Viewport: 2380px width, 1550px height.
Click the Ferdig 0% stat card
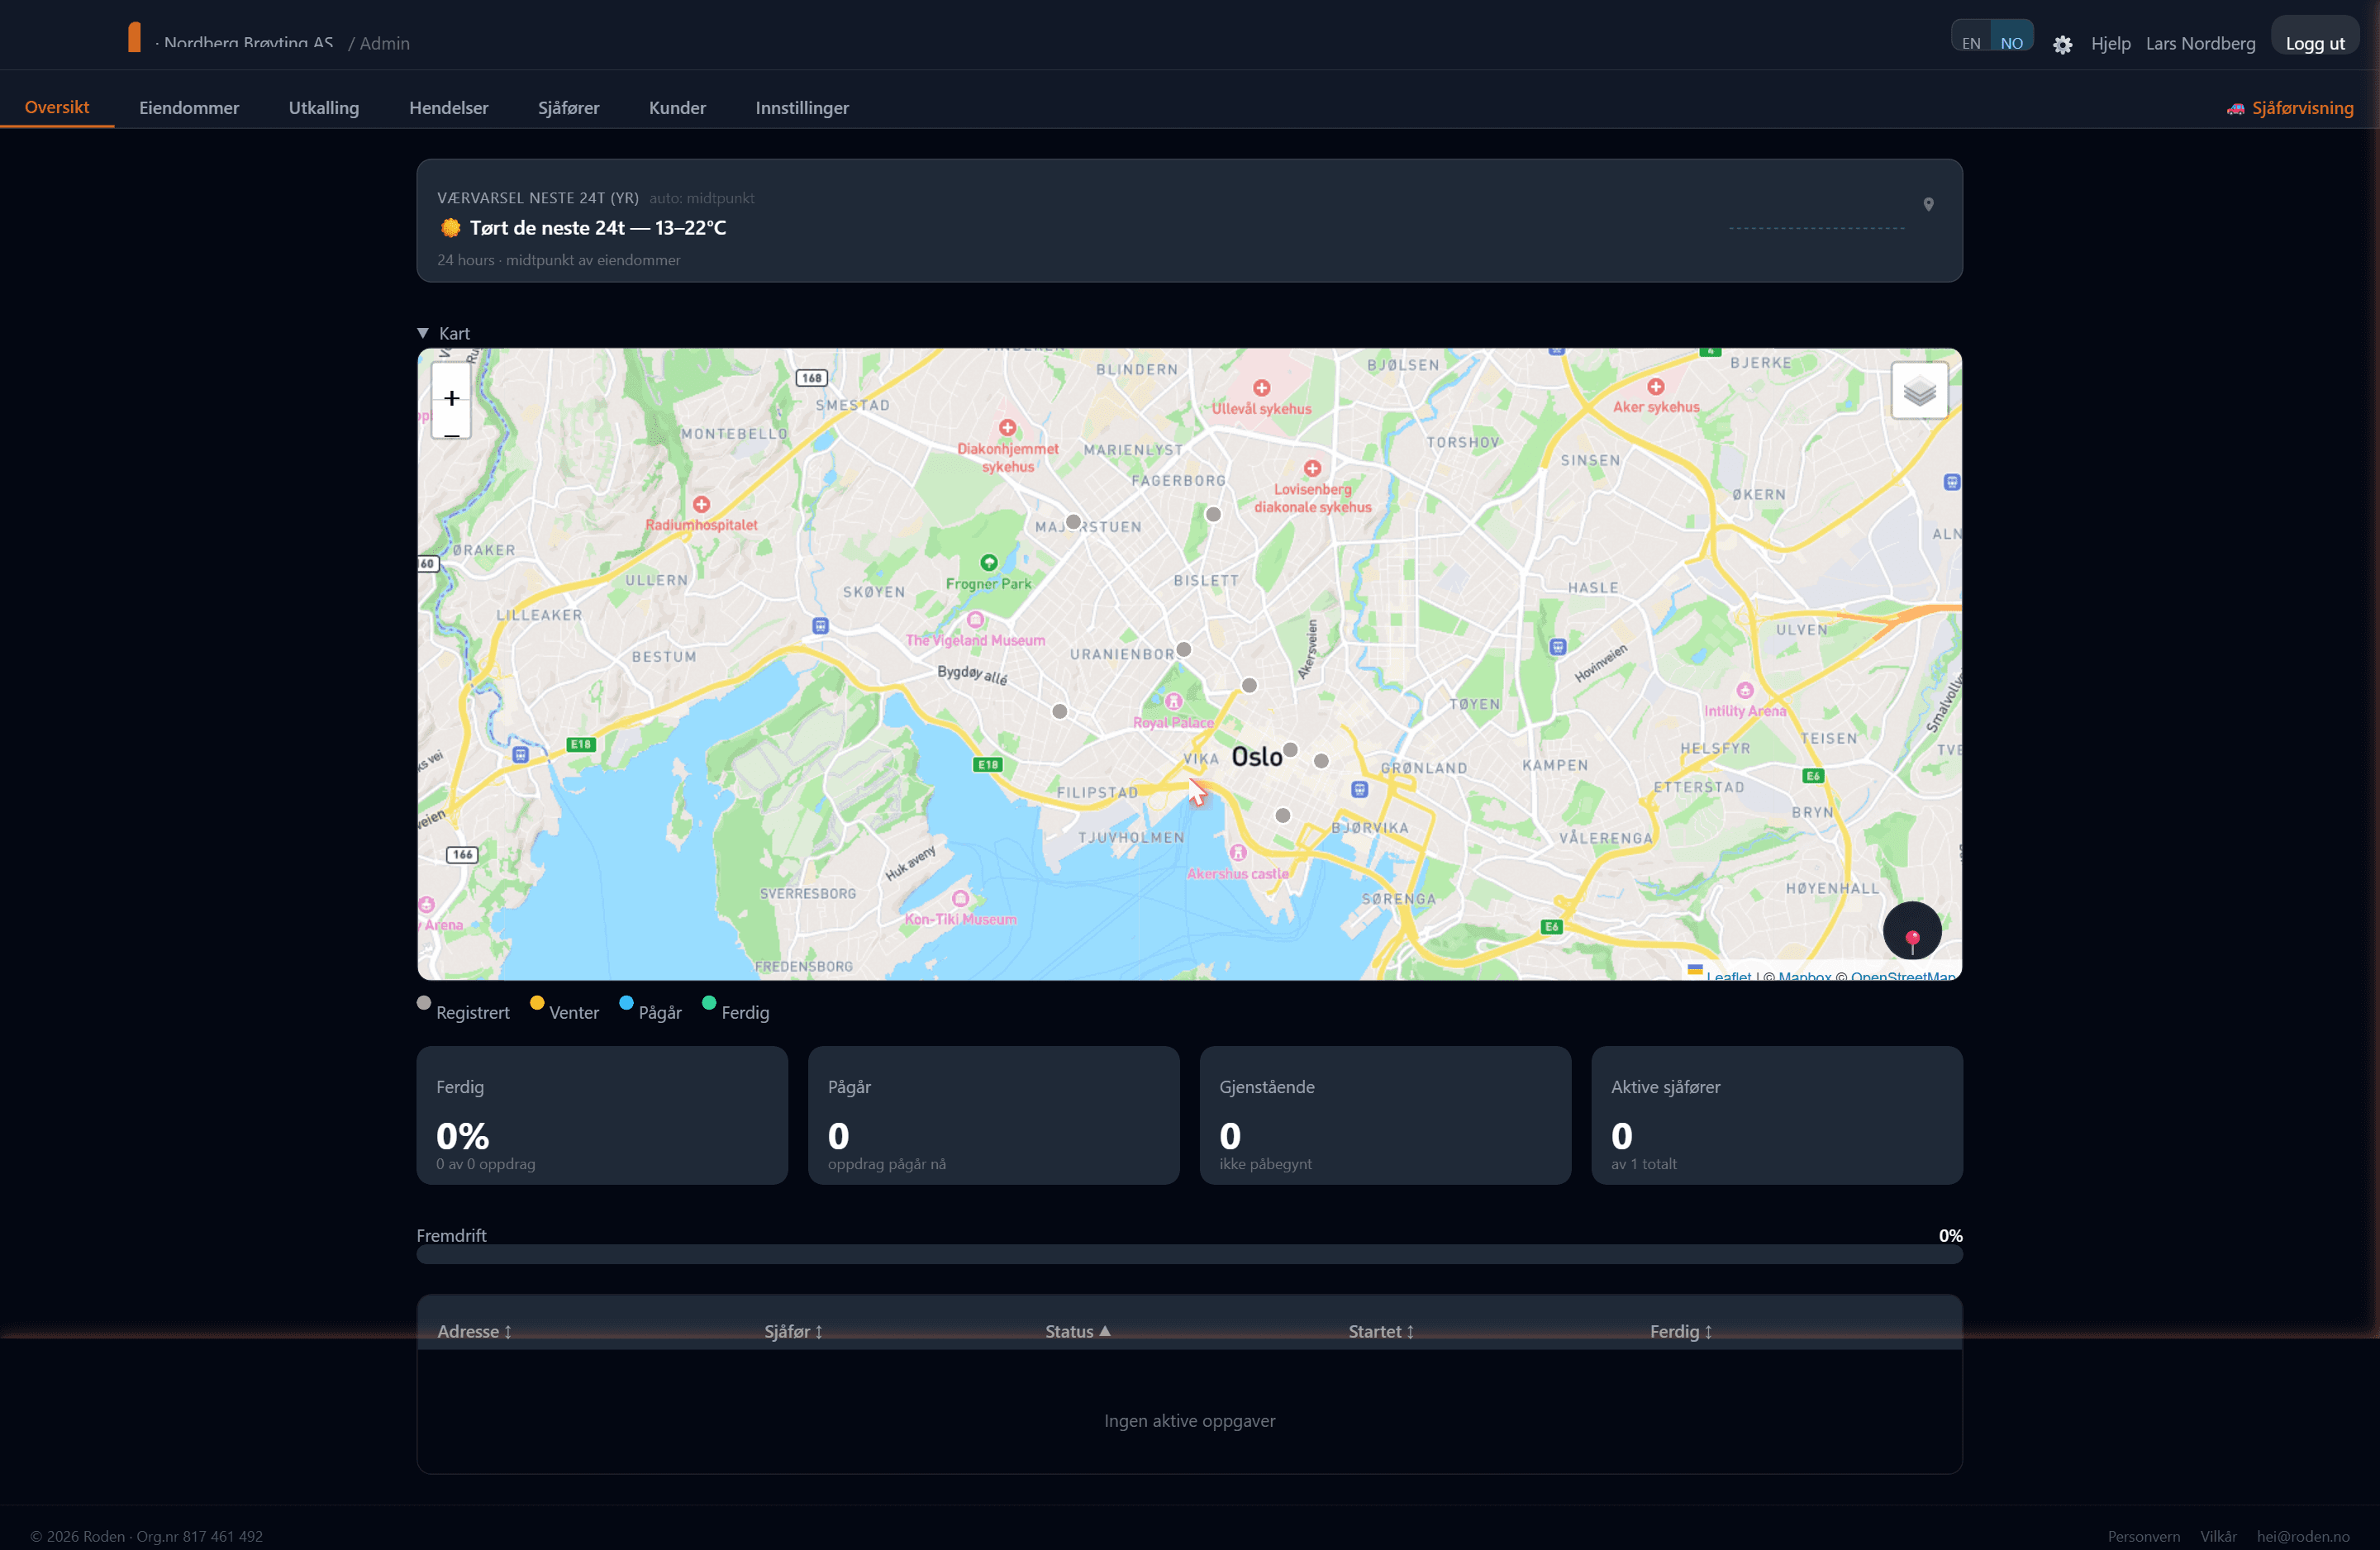coord(602,1115)
